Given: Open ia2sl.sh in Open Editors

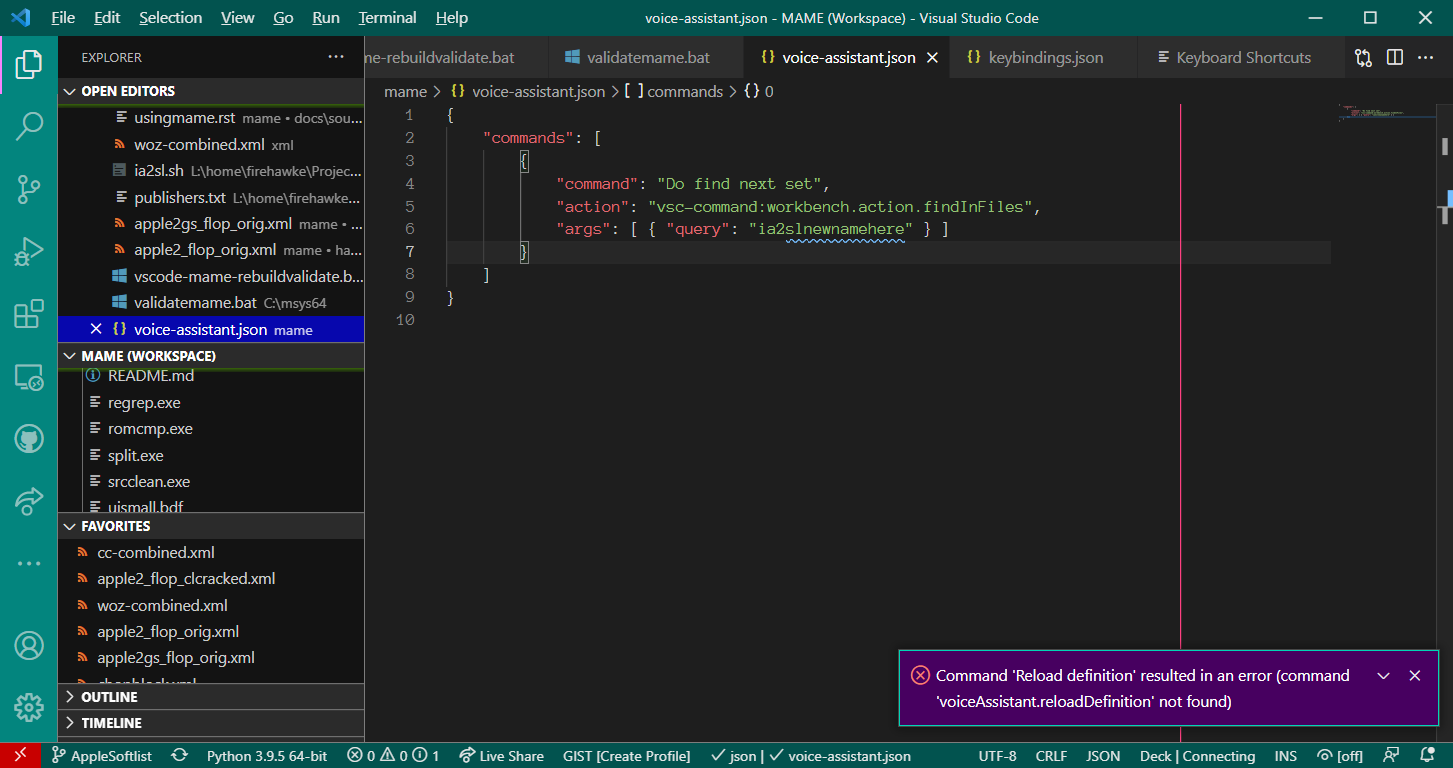Looking at the screenshot, I should 211,171.
